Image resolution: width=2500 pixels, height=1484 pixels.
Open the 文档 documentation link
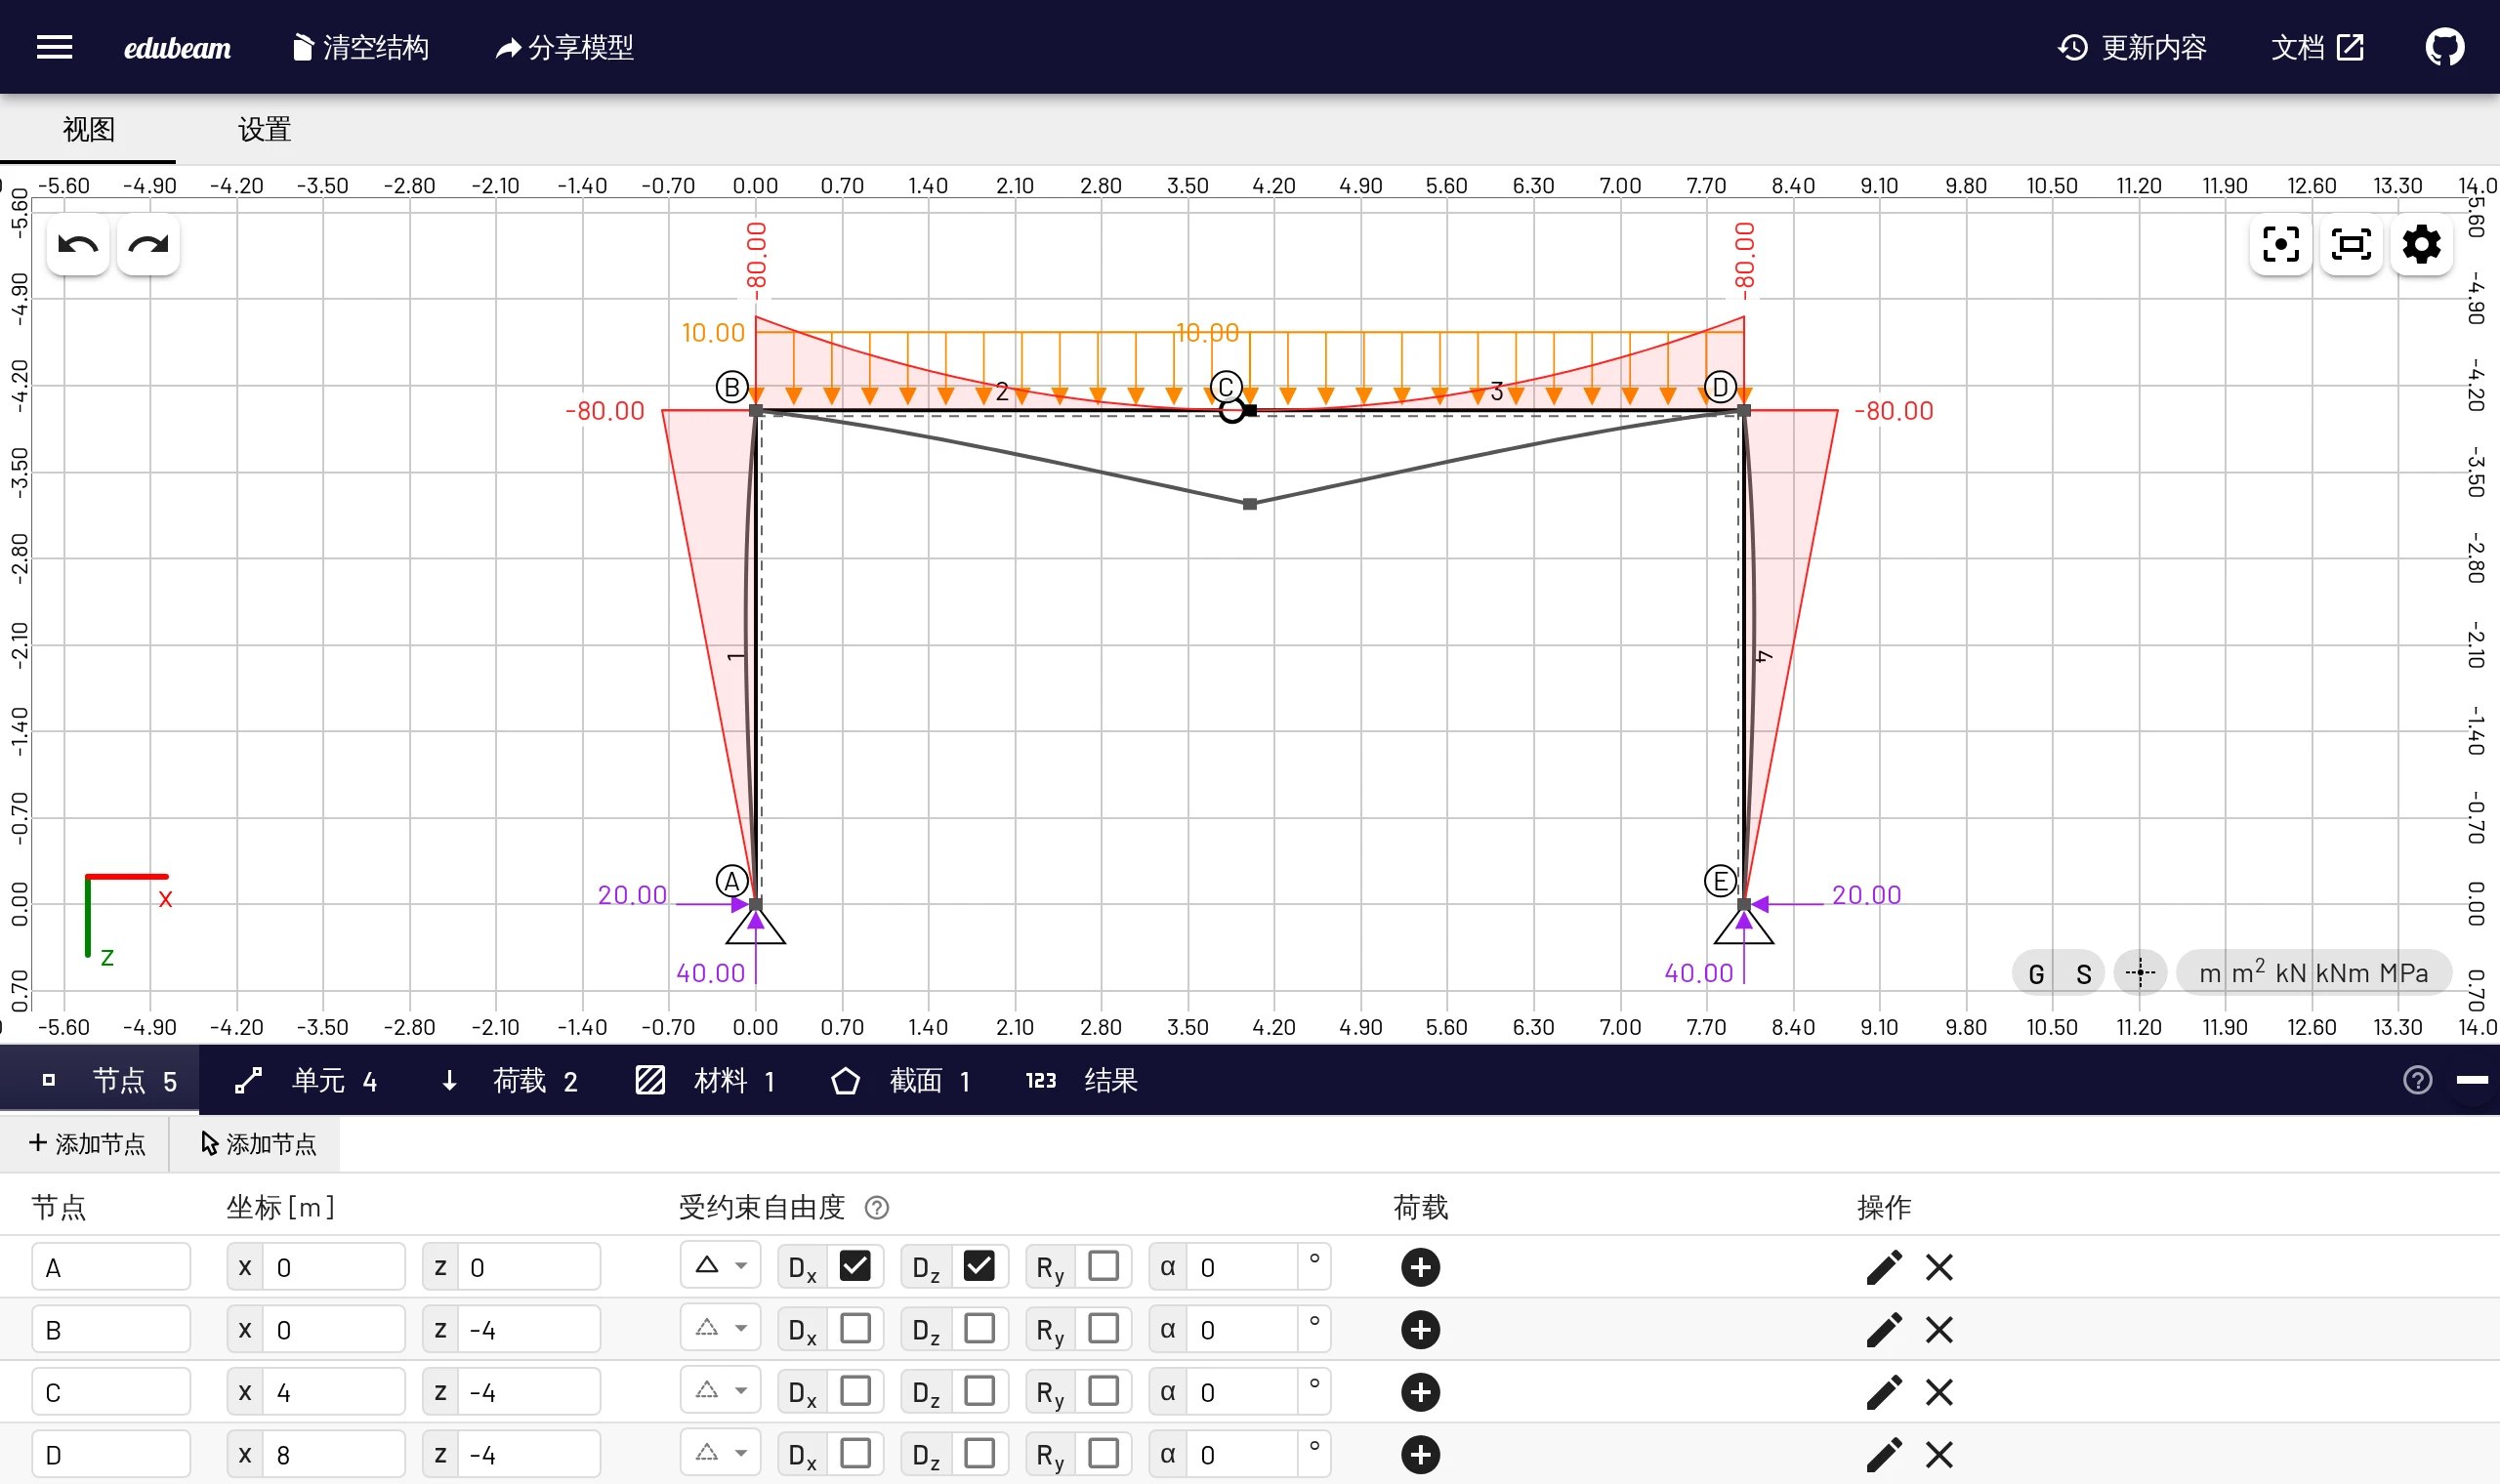click(x=2318, y=47)
